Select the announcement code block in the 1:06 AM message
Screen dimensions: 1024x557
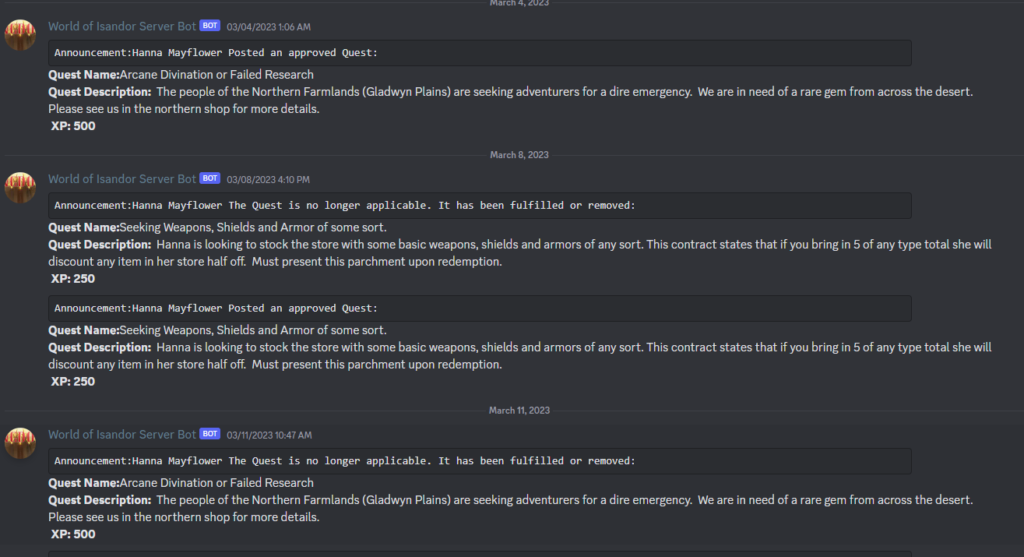(480, 53)
